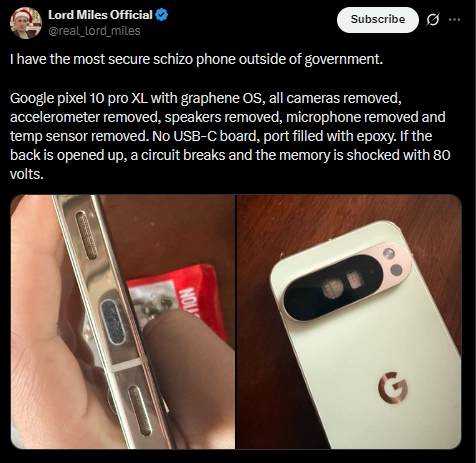Click the epoxy-filled USB-C port in the photo

[x=113, y=322]
